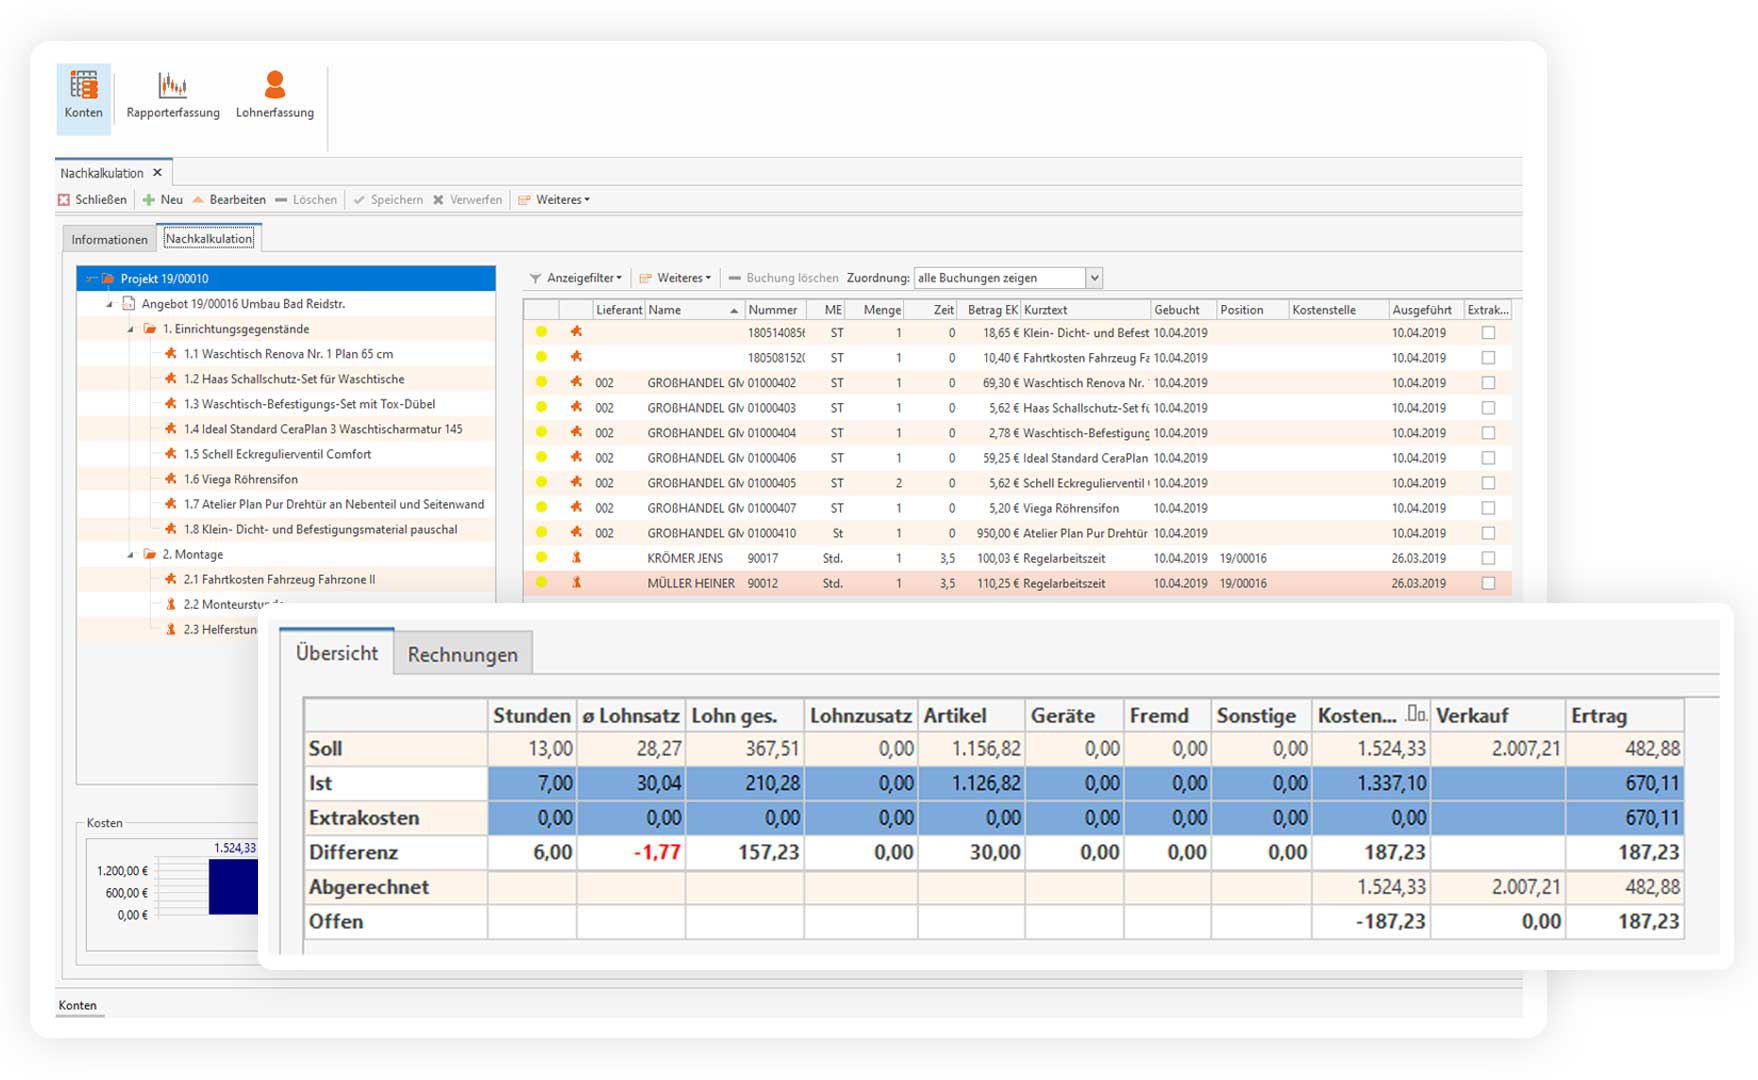Image resolution: width=1758 pixels, height=1080 pixels.
Task: Select 2. Montage folder label
Action: click(192, 554)
